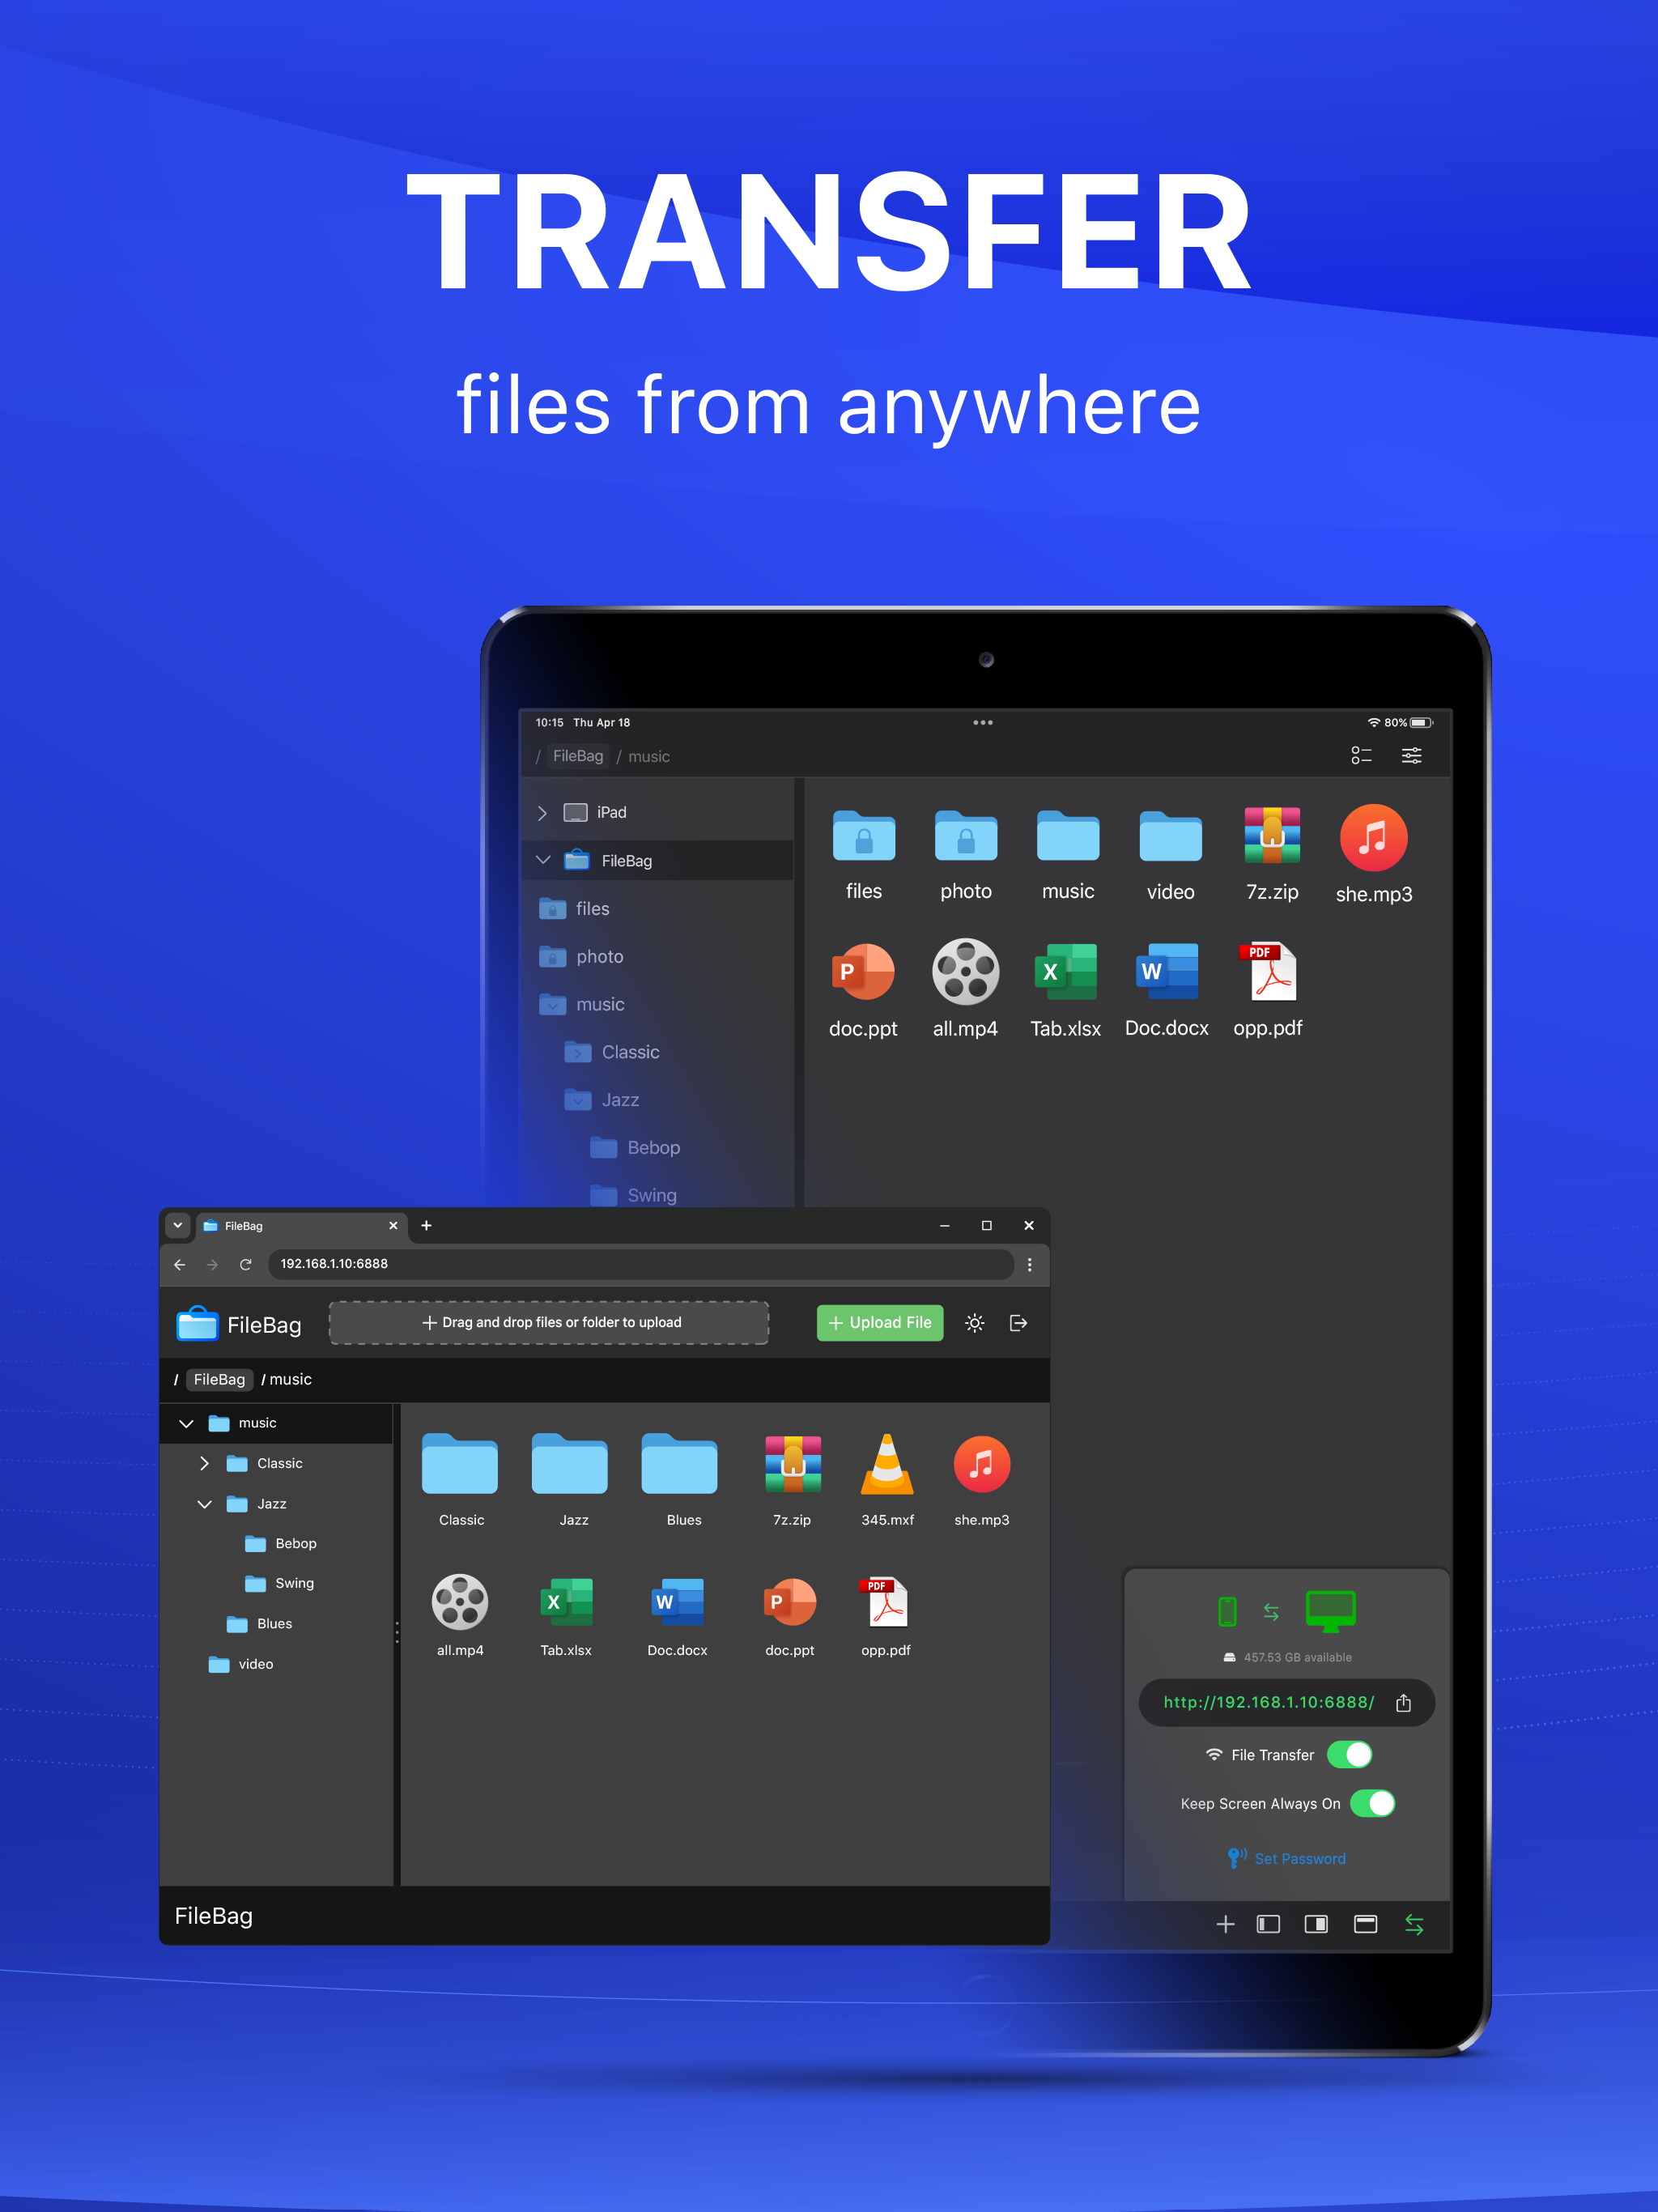
Task: Tap the plus icon in iPad bottom toolbar
Action: (x=1225, y=1924)
